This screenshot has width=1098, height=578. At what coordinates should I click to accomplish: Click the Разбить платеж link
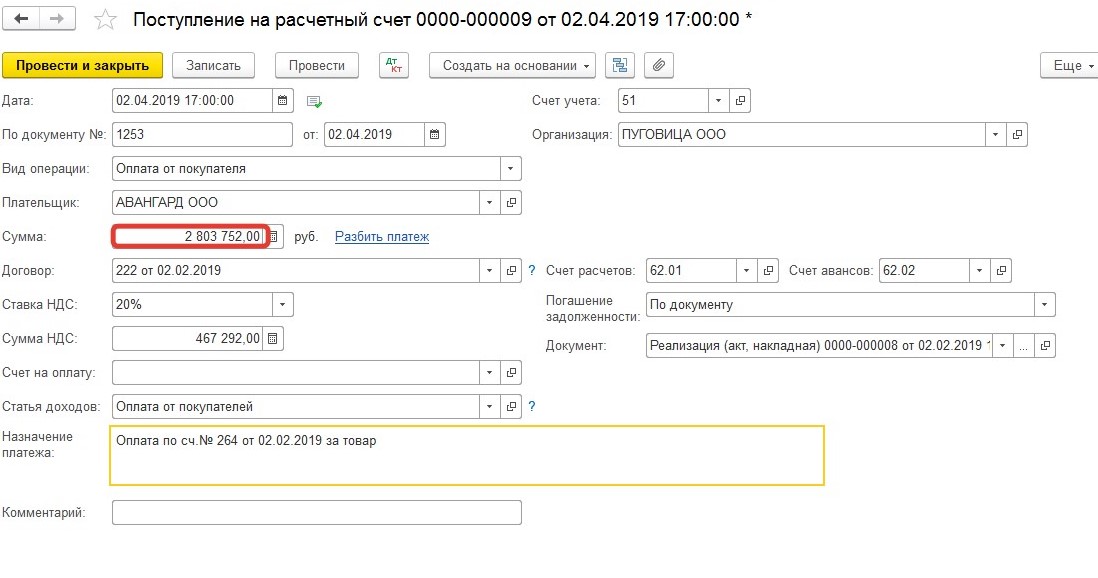tap(381, 237)
